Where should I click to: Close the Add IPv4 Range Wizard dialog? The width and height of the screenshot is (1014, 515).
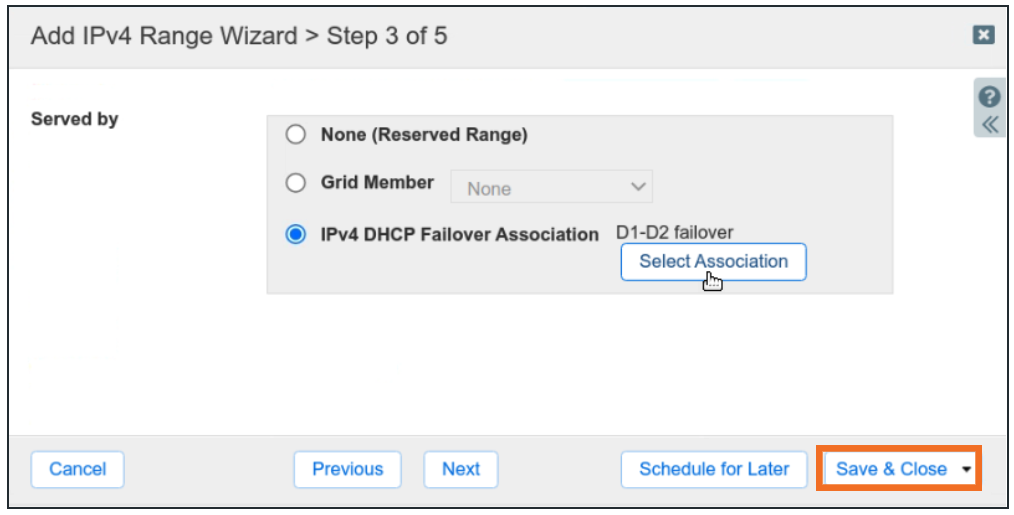point(984,35)
